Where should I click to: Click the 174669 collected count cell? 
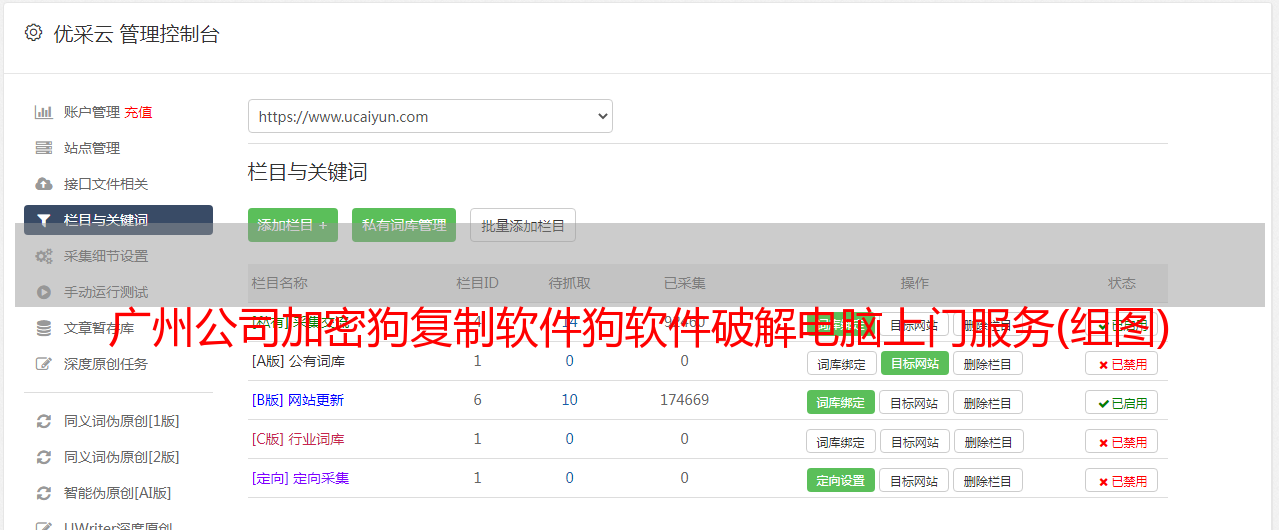click(x=684, y=400)
